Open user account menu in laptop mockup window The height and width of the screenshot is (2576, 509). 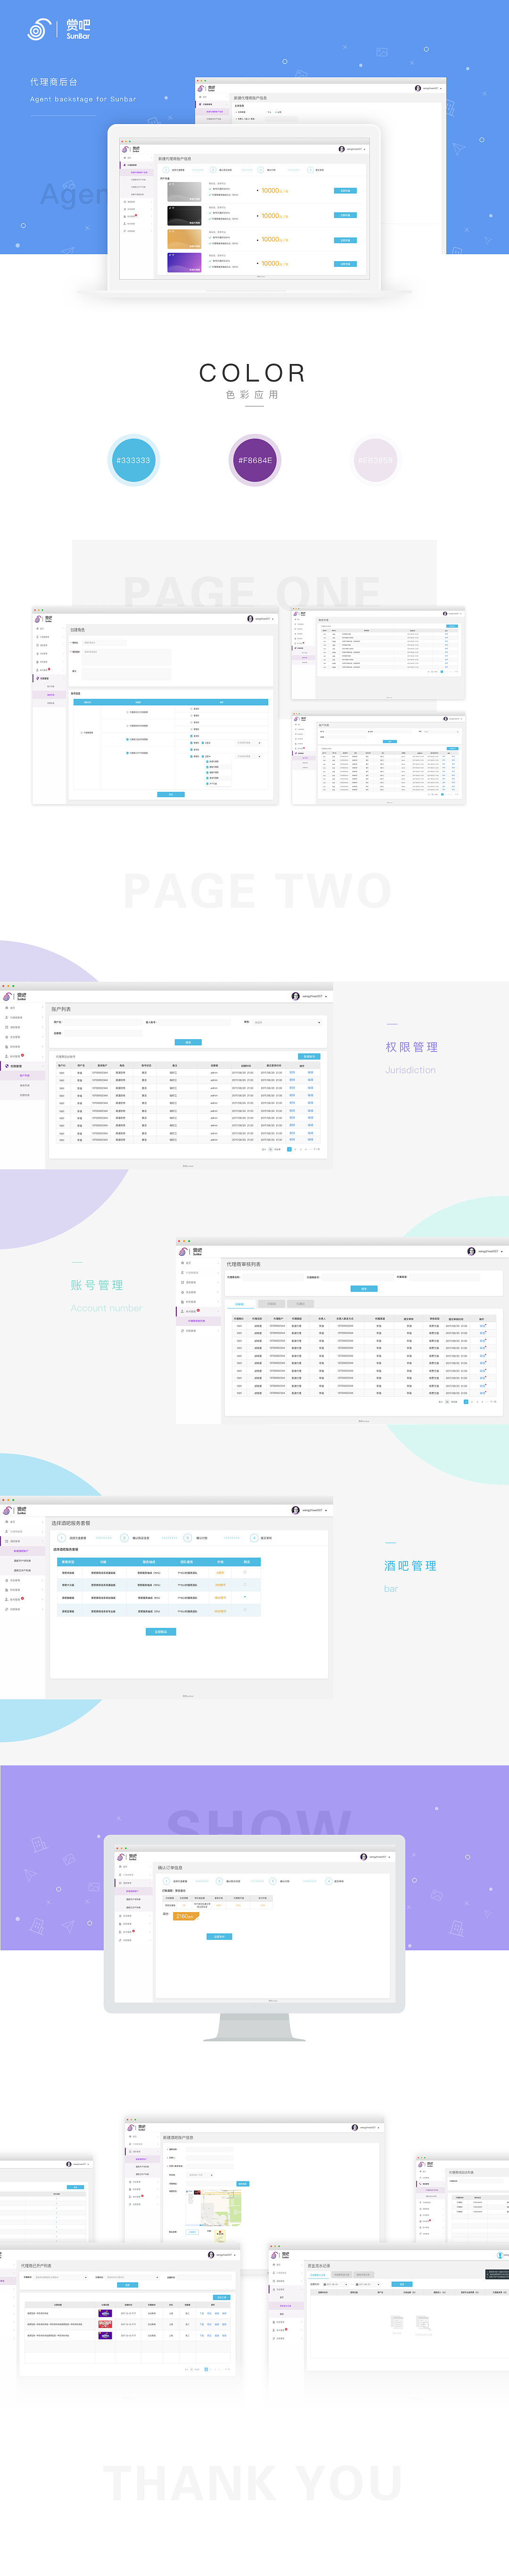352,149
